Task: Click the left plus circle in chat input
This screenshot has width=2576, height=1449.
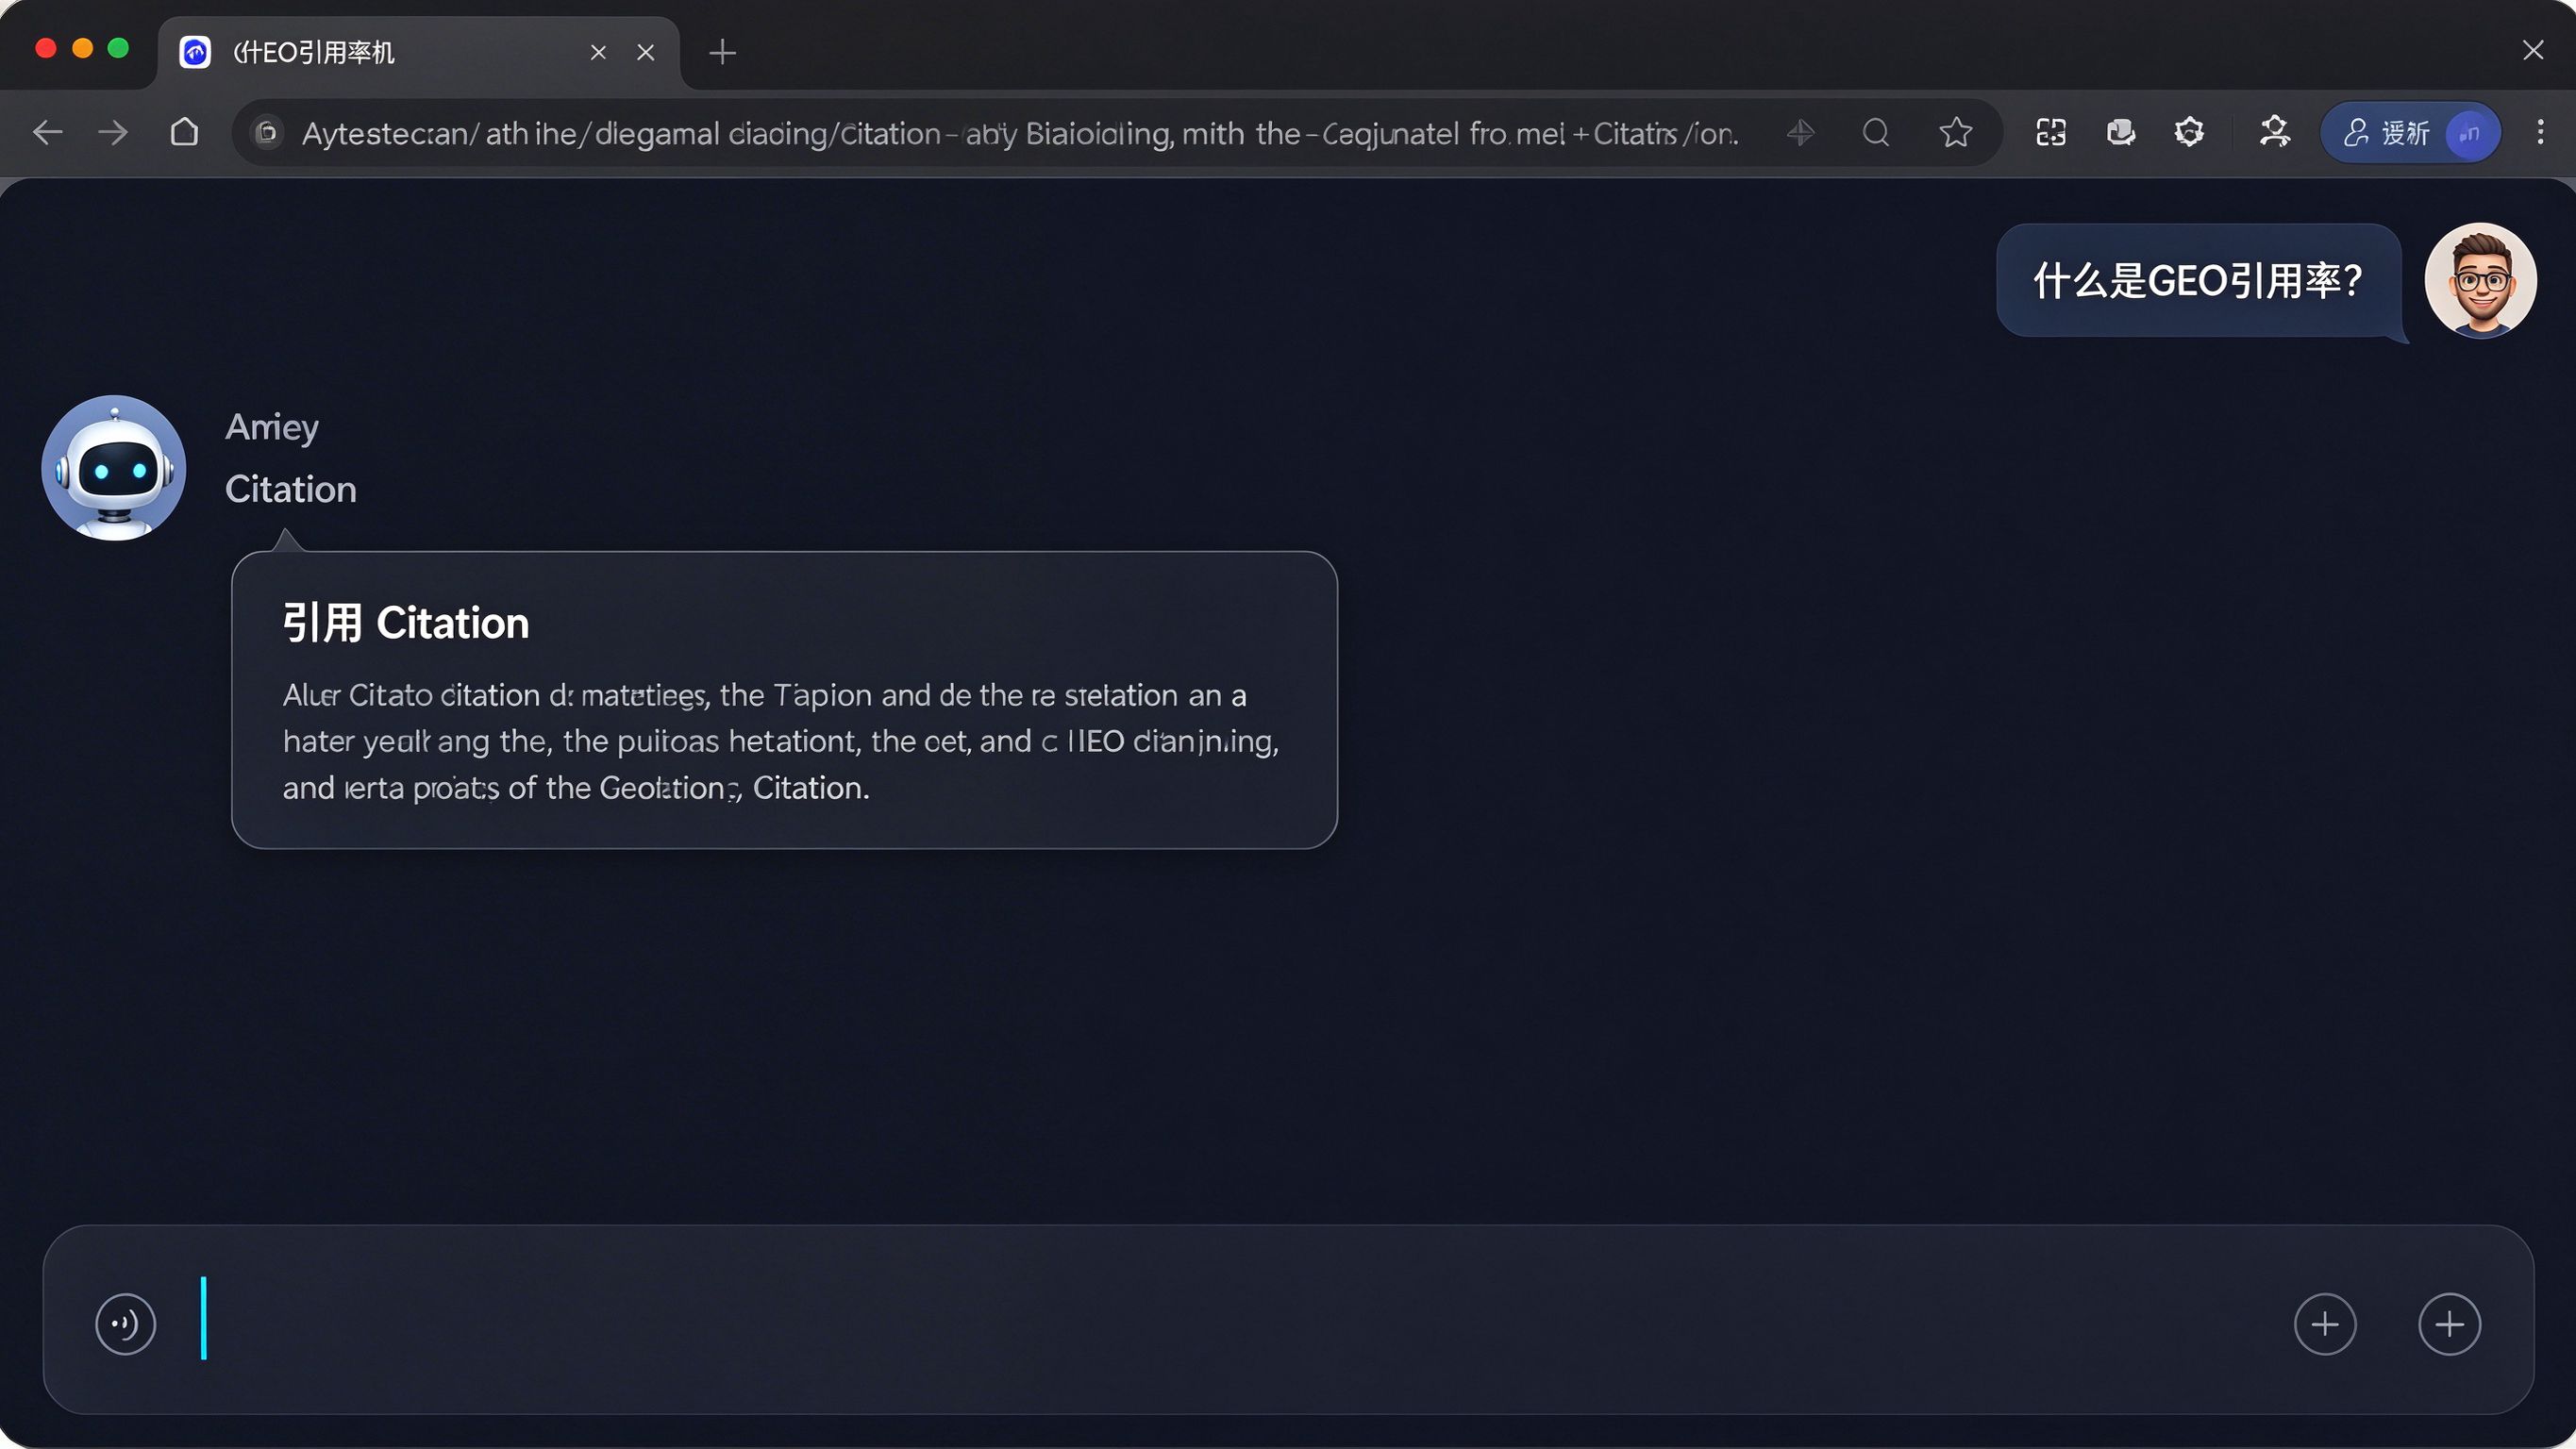Action: coord(2325,1324)
